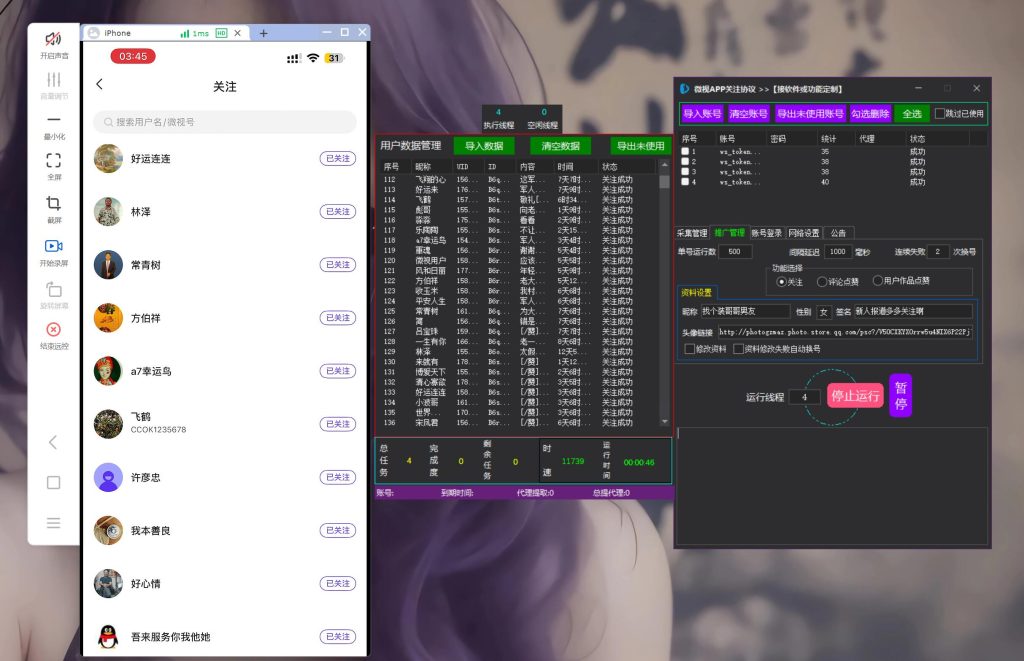Open the 音量调节 volume sliders icon
Image resolution: width=1024 pixels, height=661 pixels.
click(x=54, y=80)
